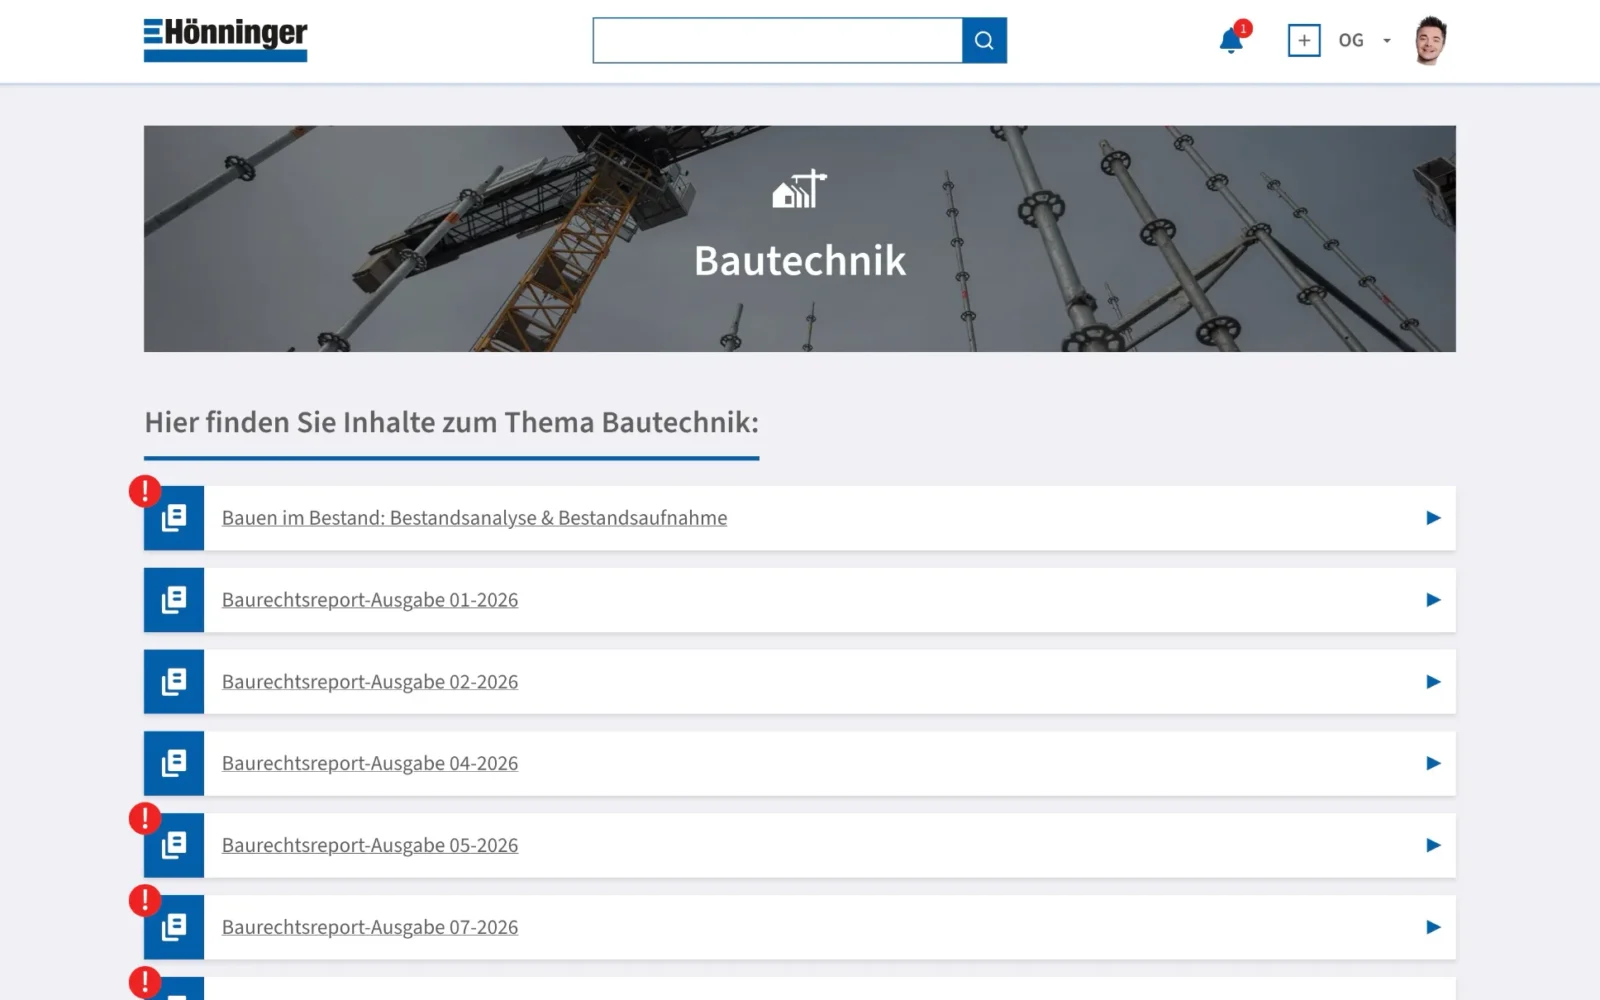
Task: Click alert badge on Bauen im Bestand
Action: (x=145, y=491)
